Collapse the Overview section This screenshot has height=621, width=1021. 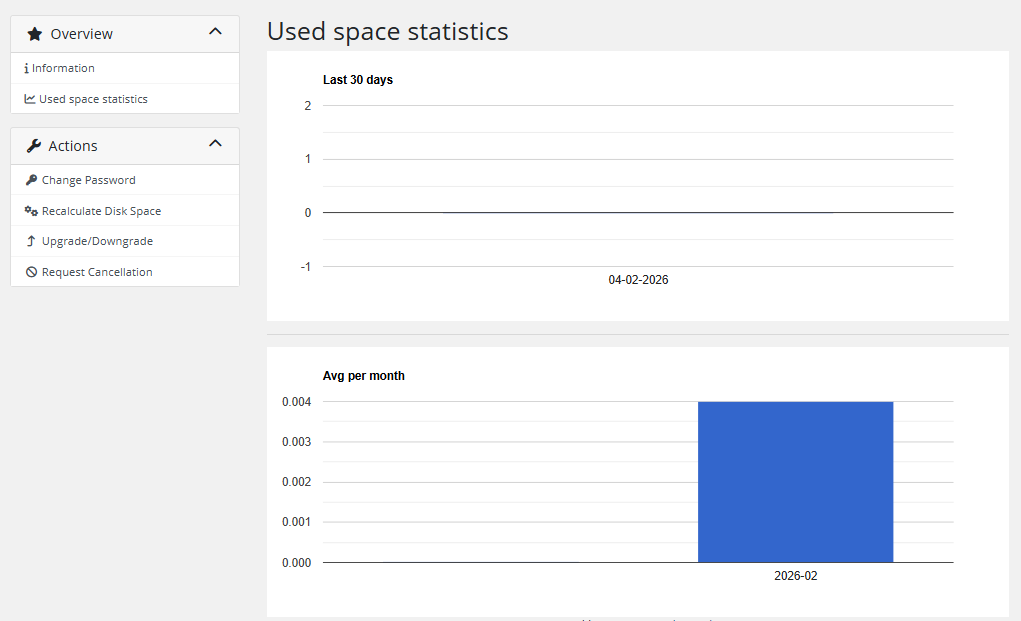click(x=215, y=31)
